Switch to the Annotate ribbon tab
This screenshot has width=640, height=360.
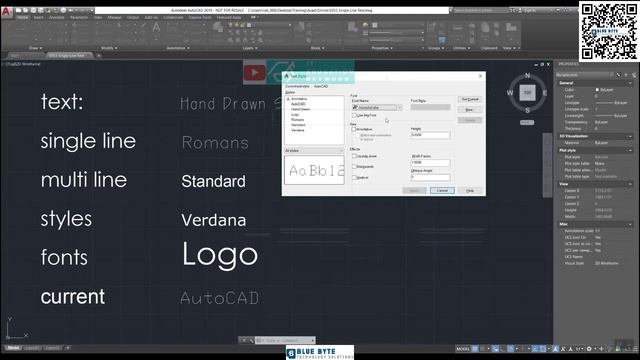click(56, 18)
